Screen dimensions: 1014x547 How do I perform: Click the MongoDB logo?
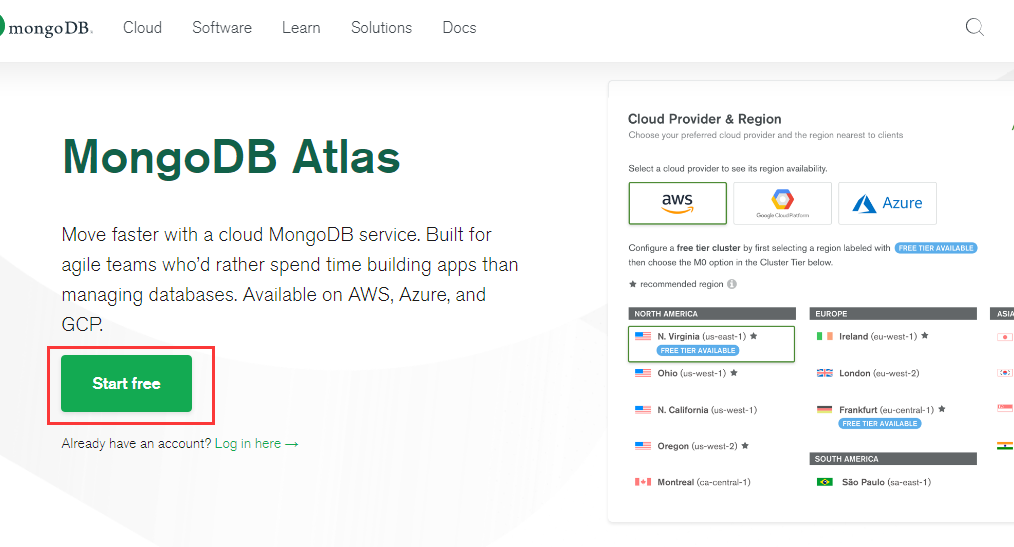45,28
